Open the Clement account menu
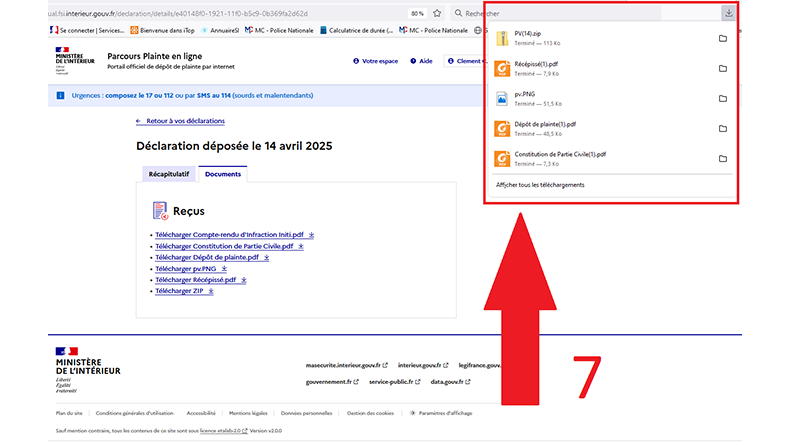This screenshot has height=445, width=791. (x=464, y=61)
